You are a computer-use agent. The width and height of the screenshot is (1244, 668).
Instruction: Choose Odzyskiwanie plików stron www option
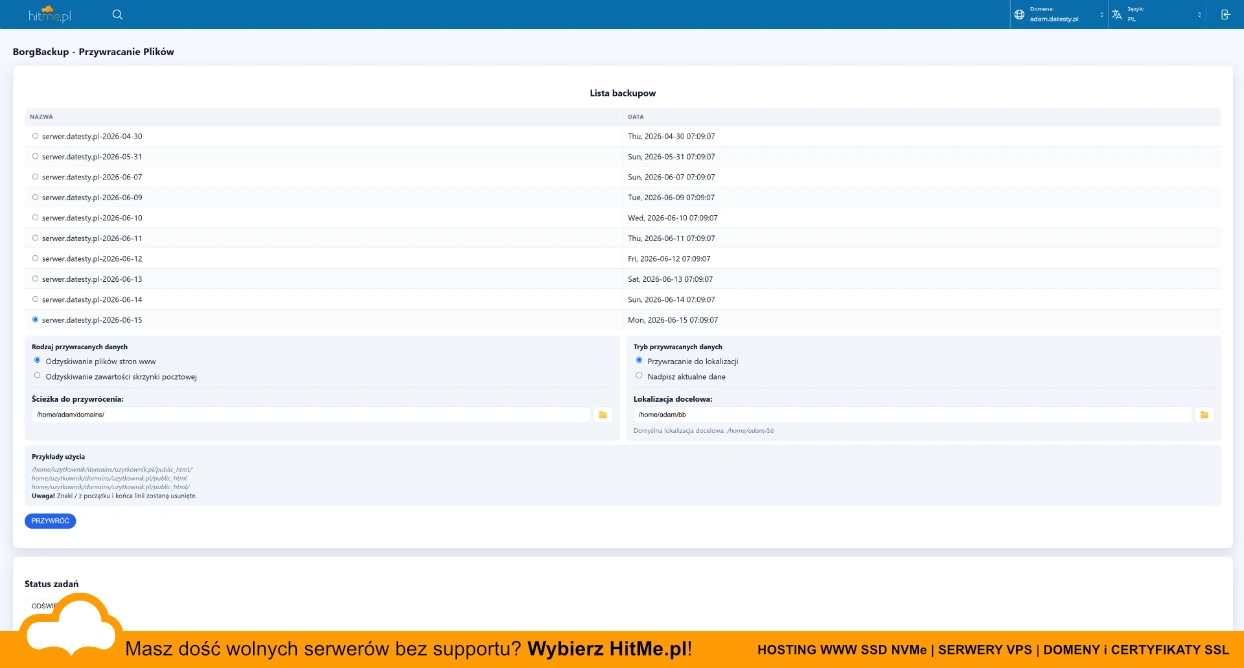(37, 360)
